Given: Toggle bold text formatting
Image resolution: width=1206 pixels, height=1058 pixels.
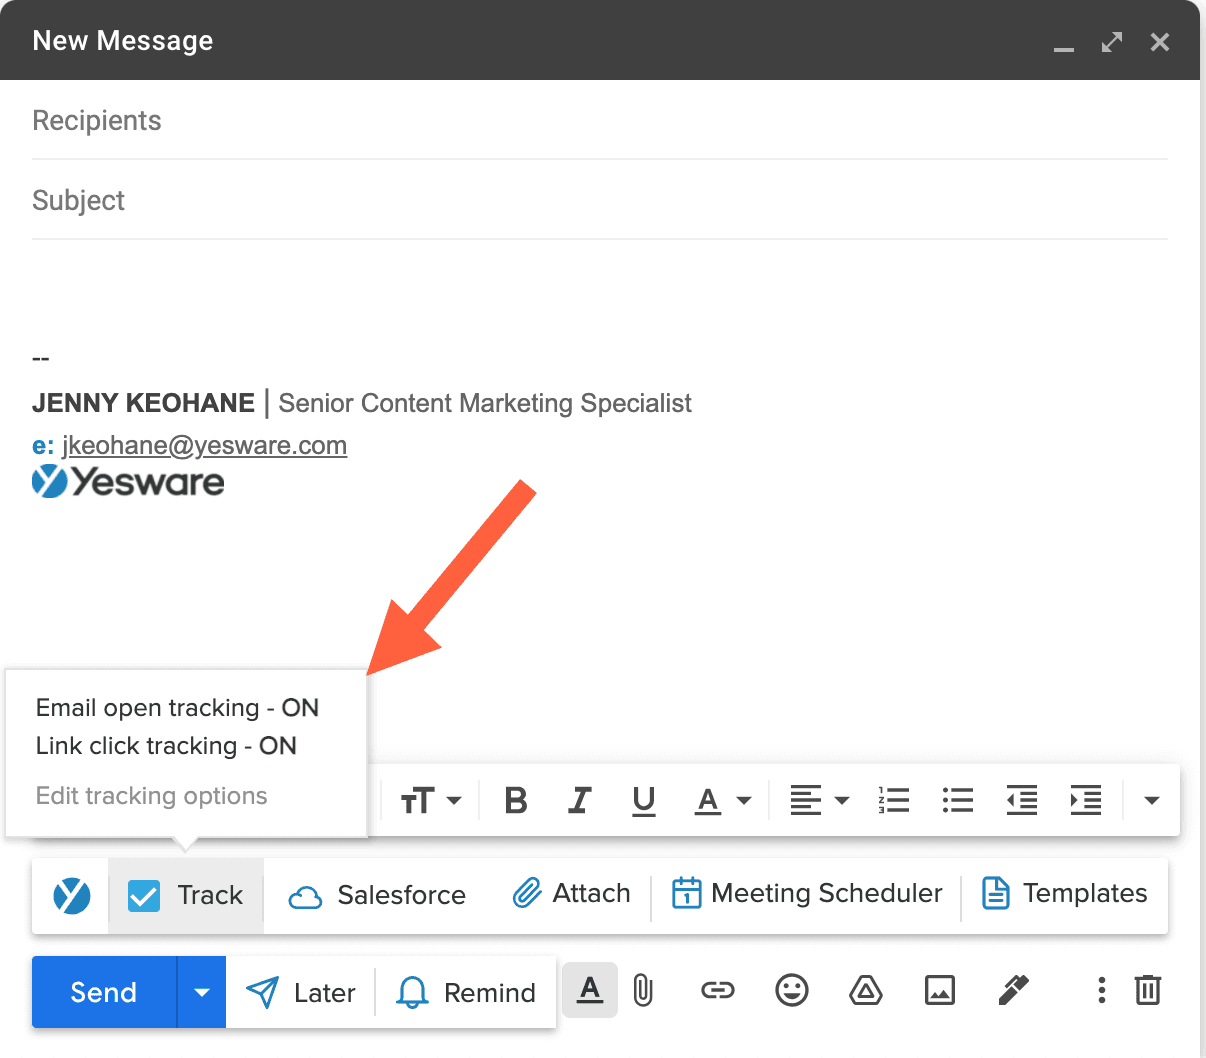Looking at the screenshot, I should coord(516,800).
